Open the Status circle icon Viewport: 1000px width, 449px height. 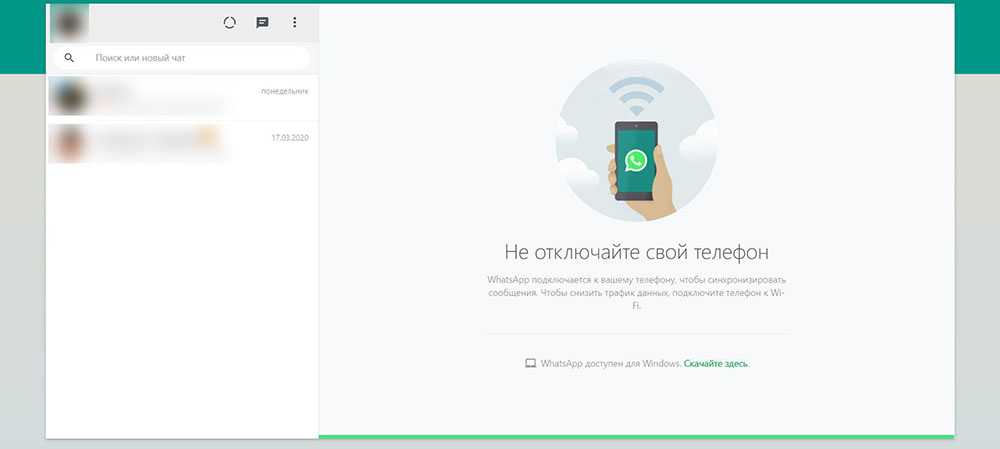coord(229,23)
